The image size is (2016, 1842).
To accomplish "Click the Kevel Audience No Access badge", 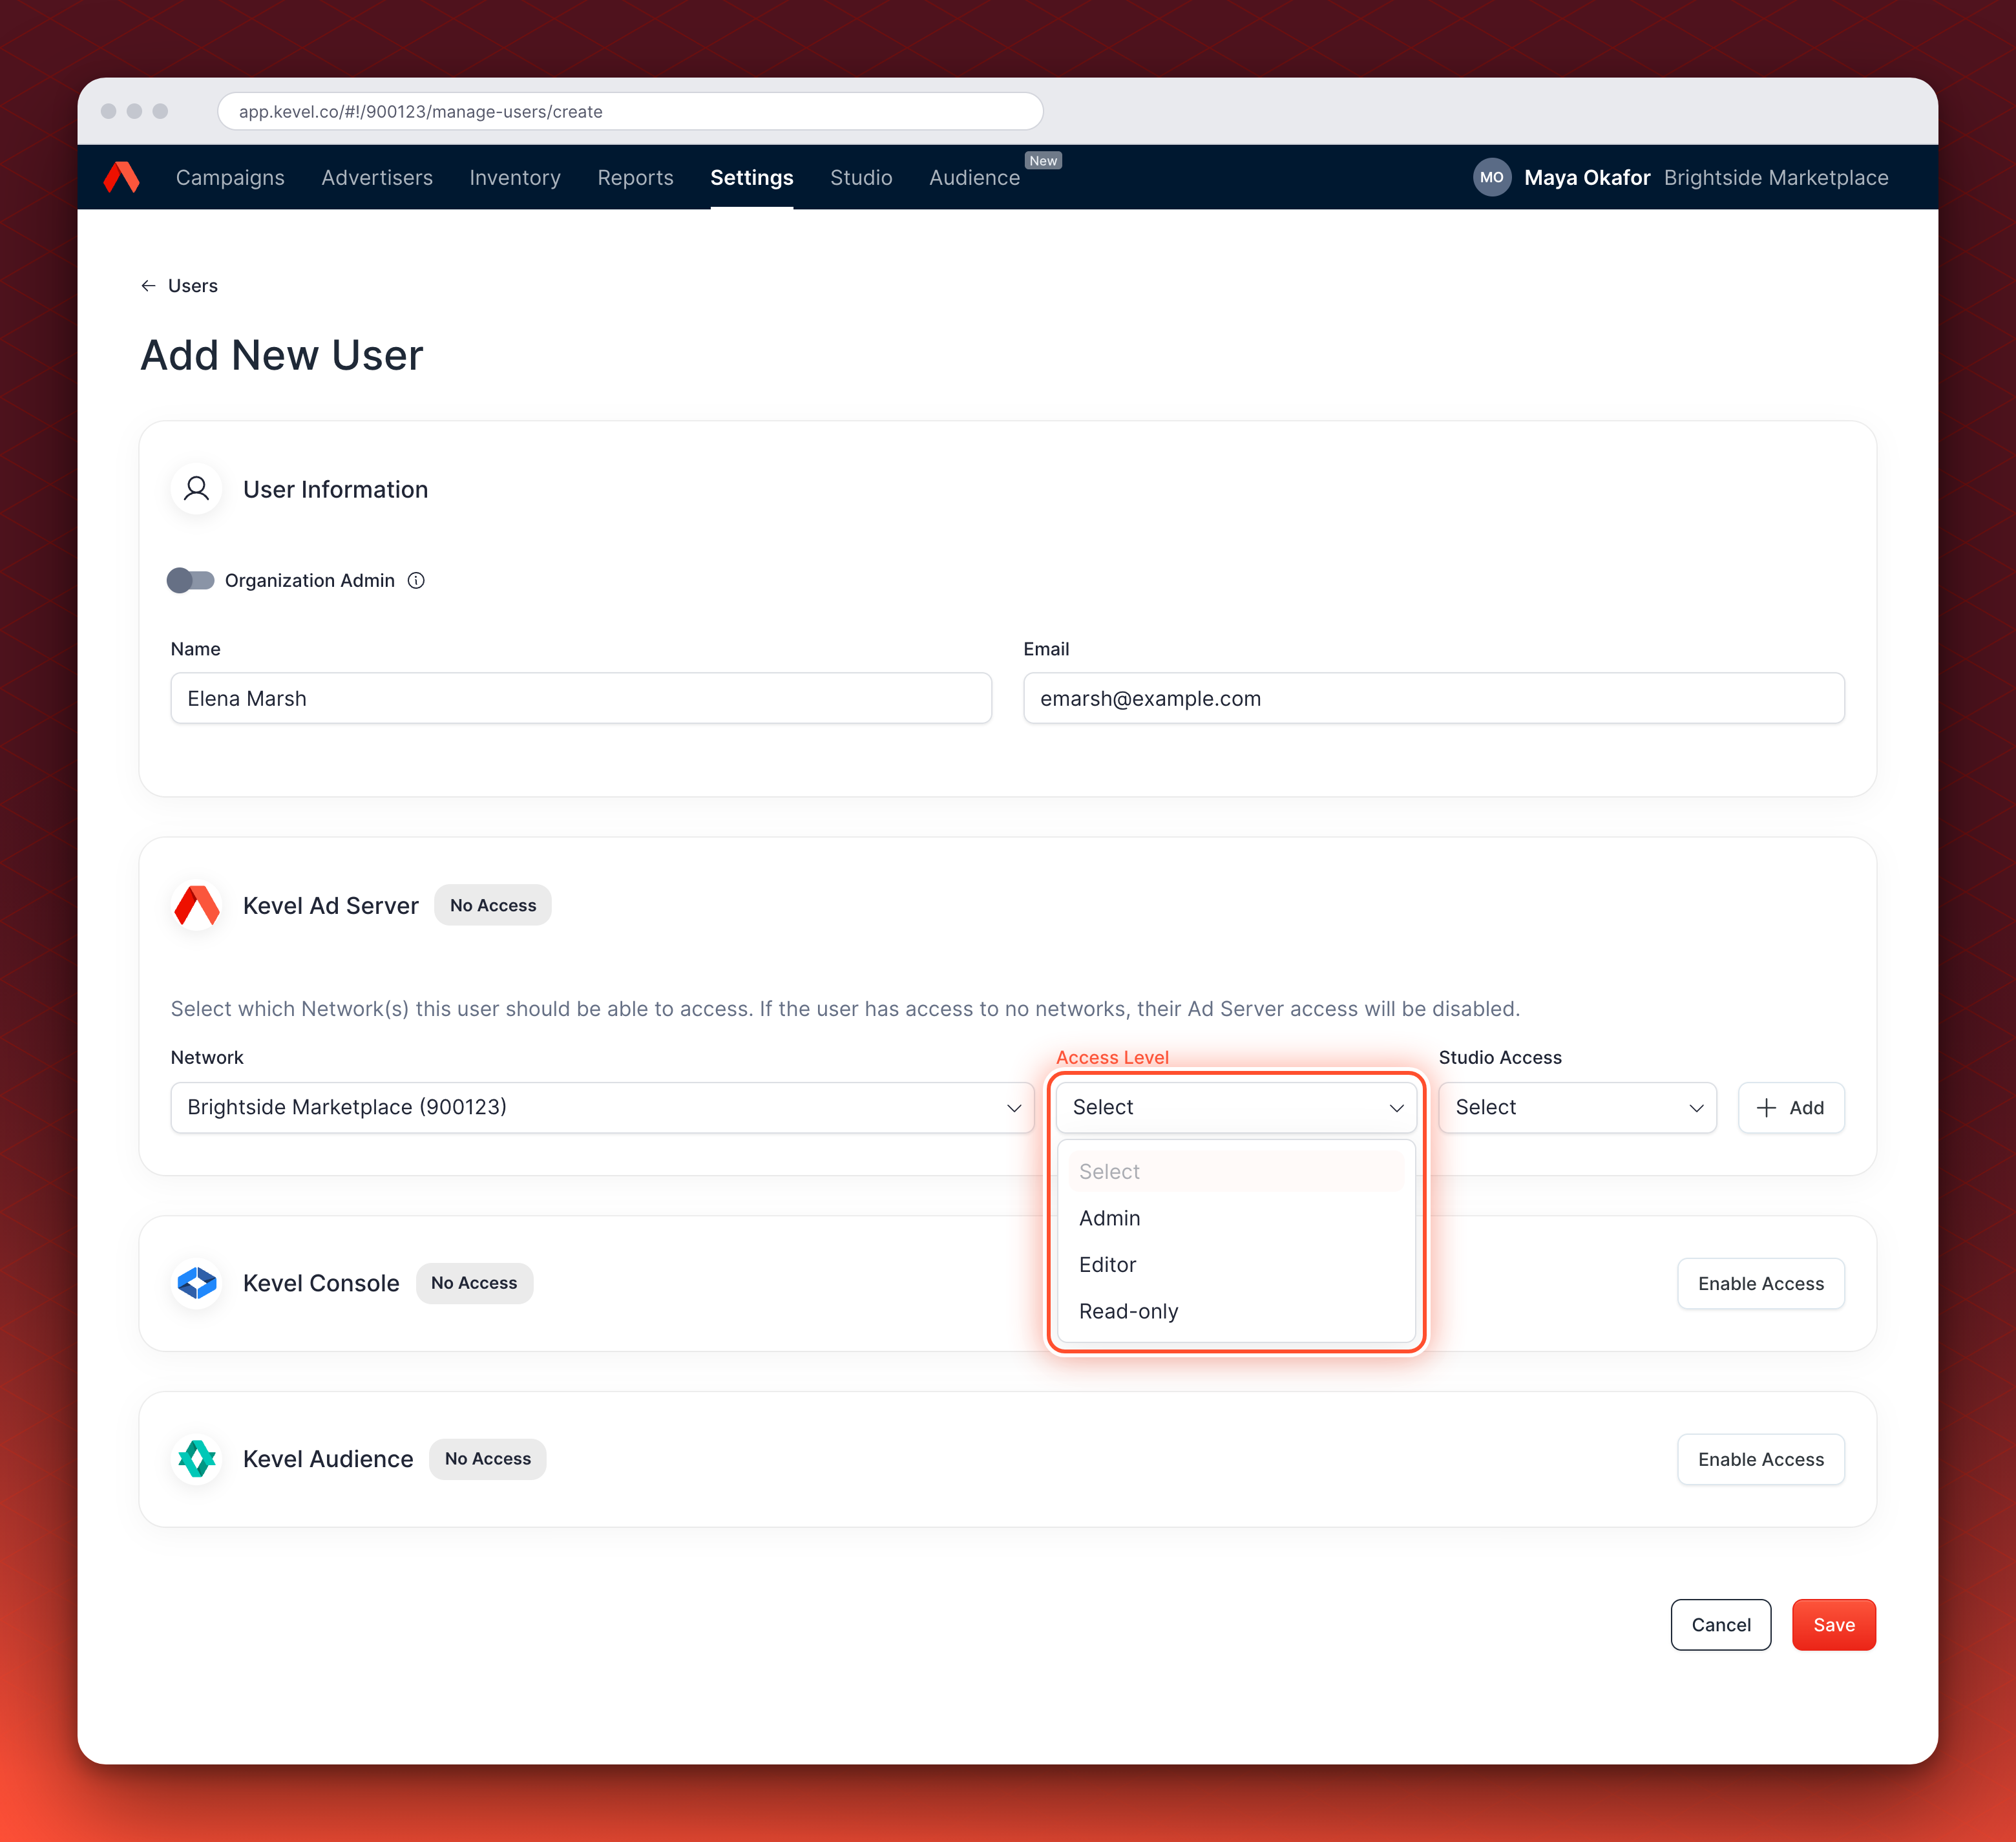I will pyautogui.click(x=488, y=1459).
